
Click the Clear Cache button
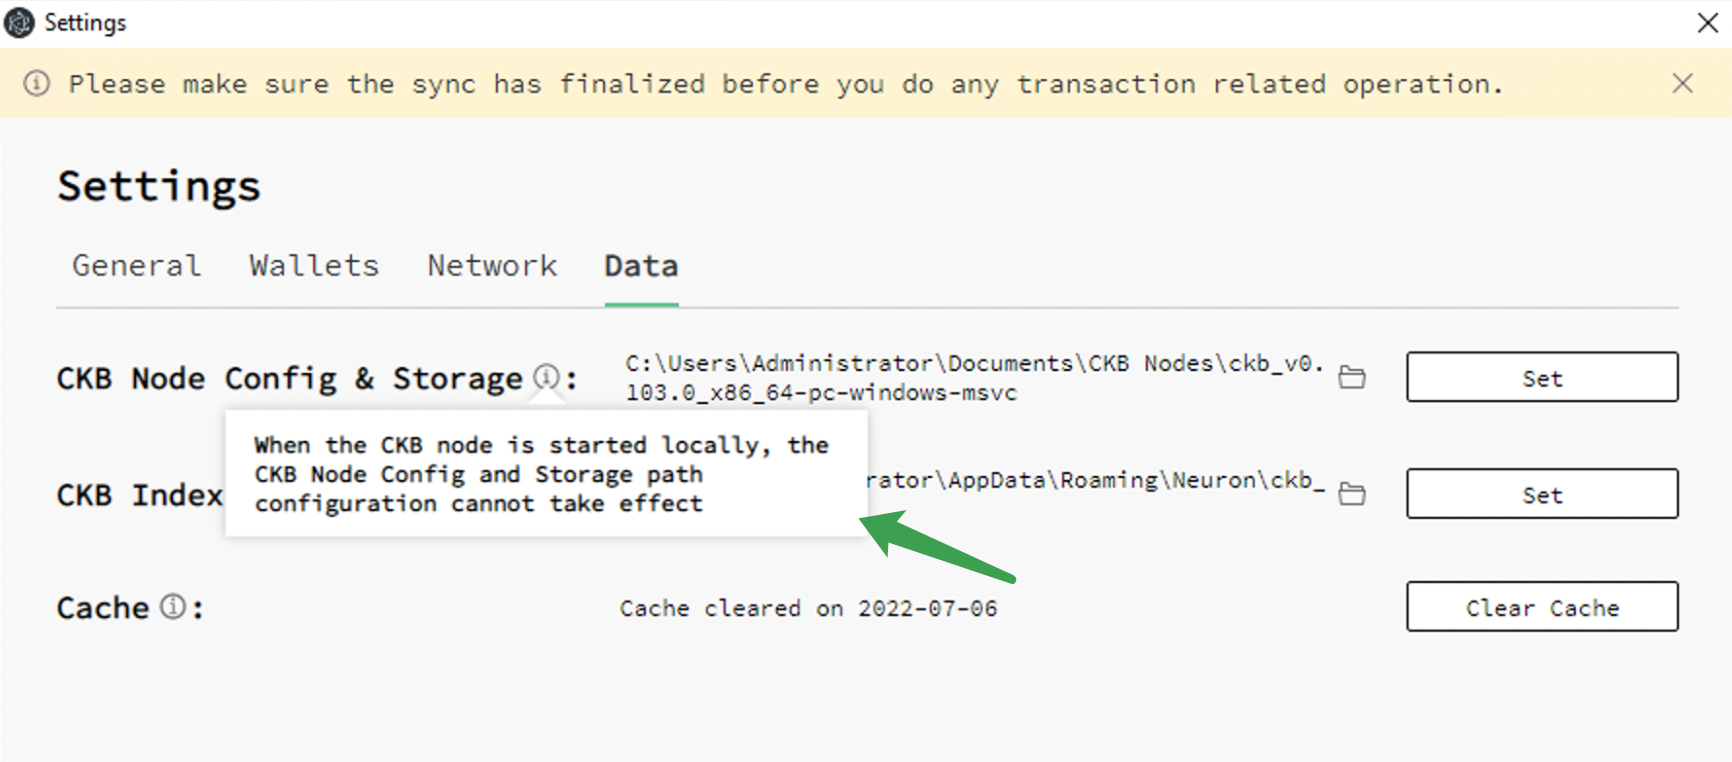tap(1542, 607)
